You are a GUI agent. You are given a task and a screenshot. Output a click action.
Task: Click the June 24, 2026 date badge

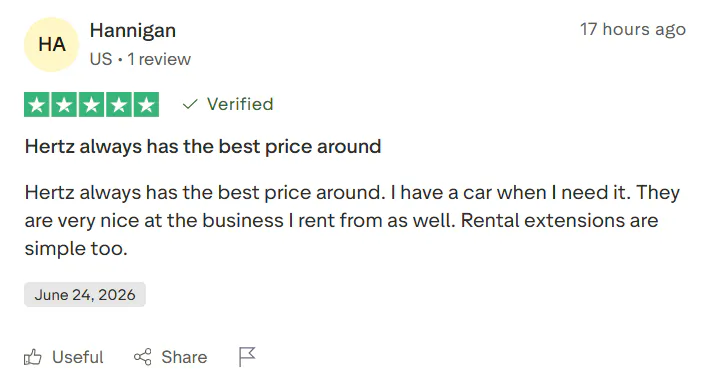pos(85,295)
